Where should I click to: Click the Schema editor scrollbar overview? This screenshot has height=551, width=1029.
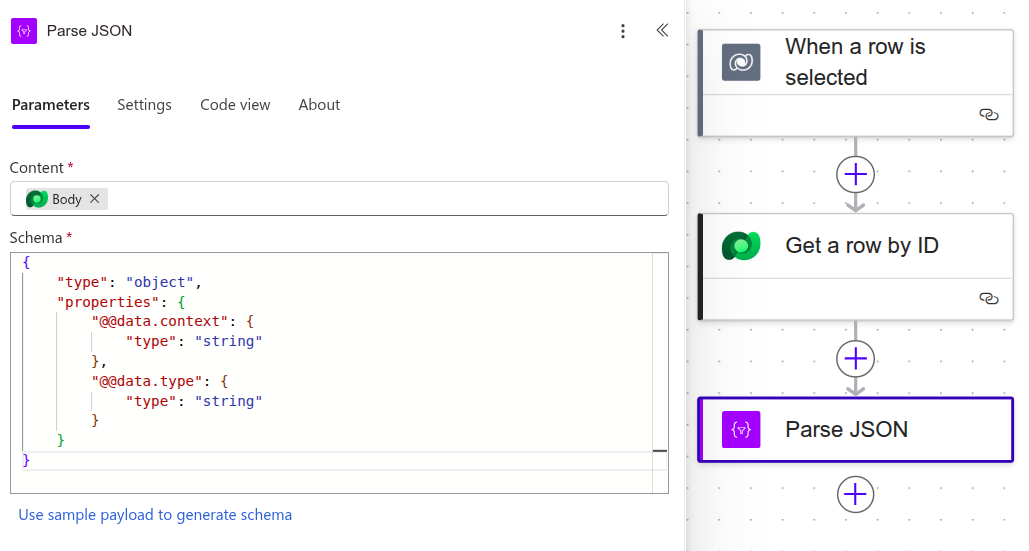[x=660, y=373]
